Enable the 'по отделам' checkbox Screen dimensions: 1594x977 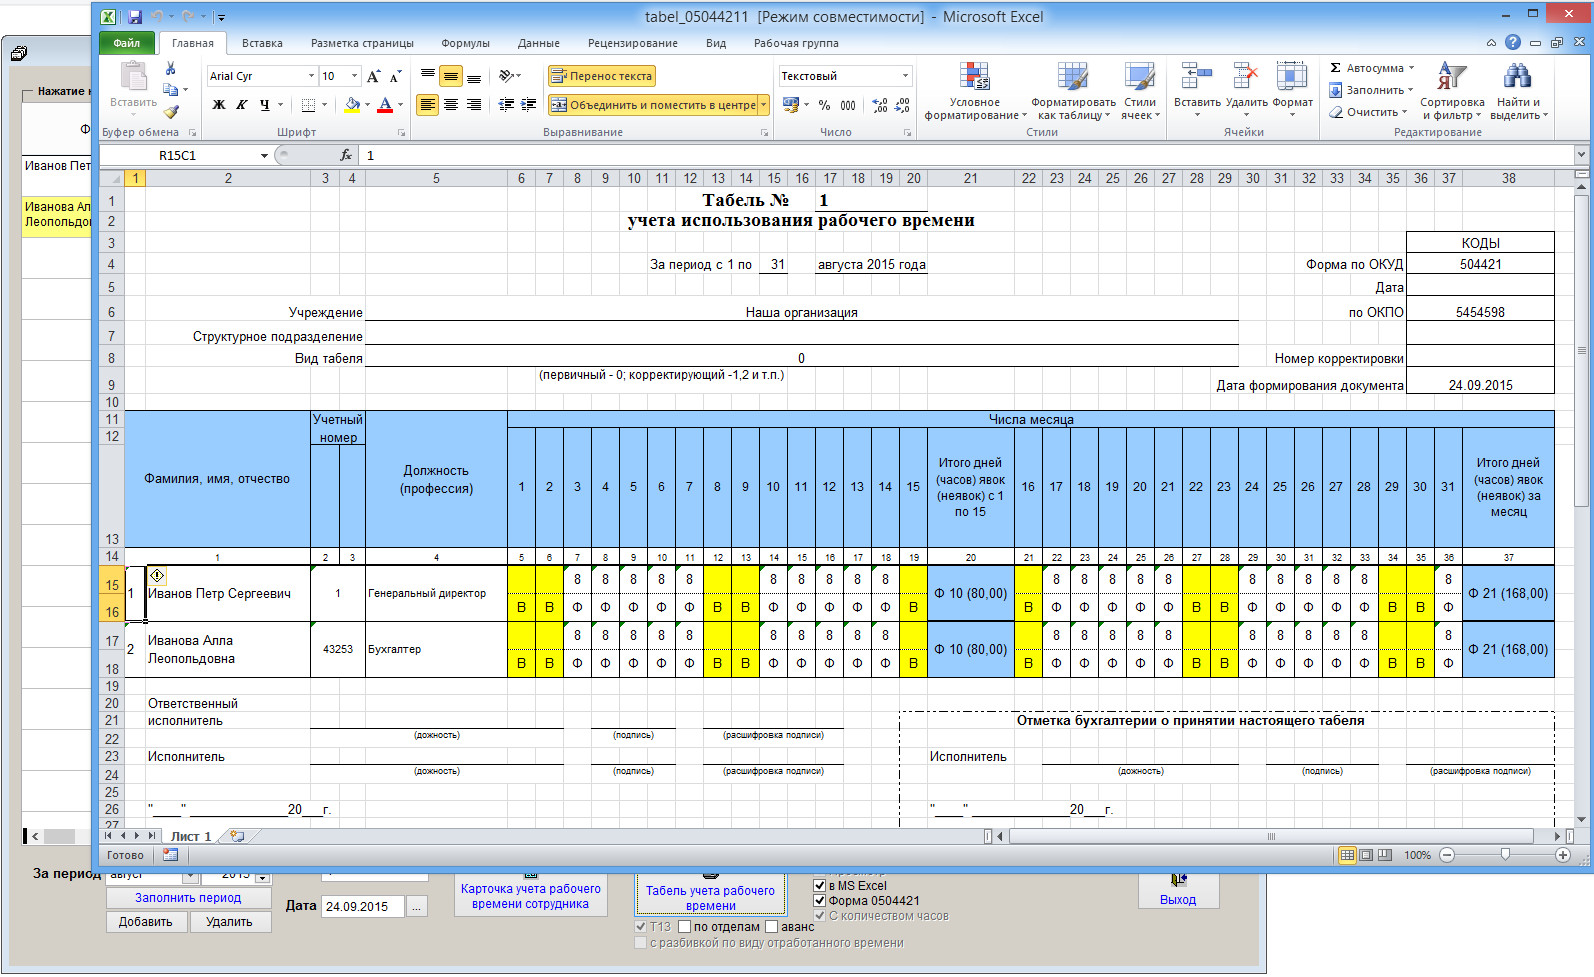click(685, 927)
